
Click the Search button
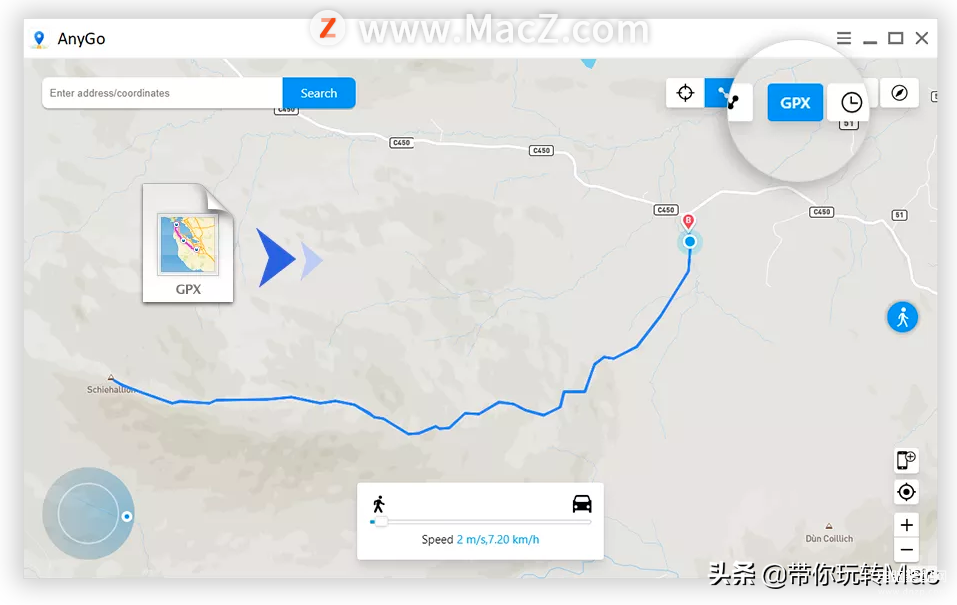319,93
